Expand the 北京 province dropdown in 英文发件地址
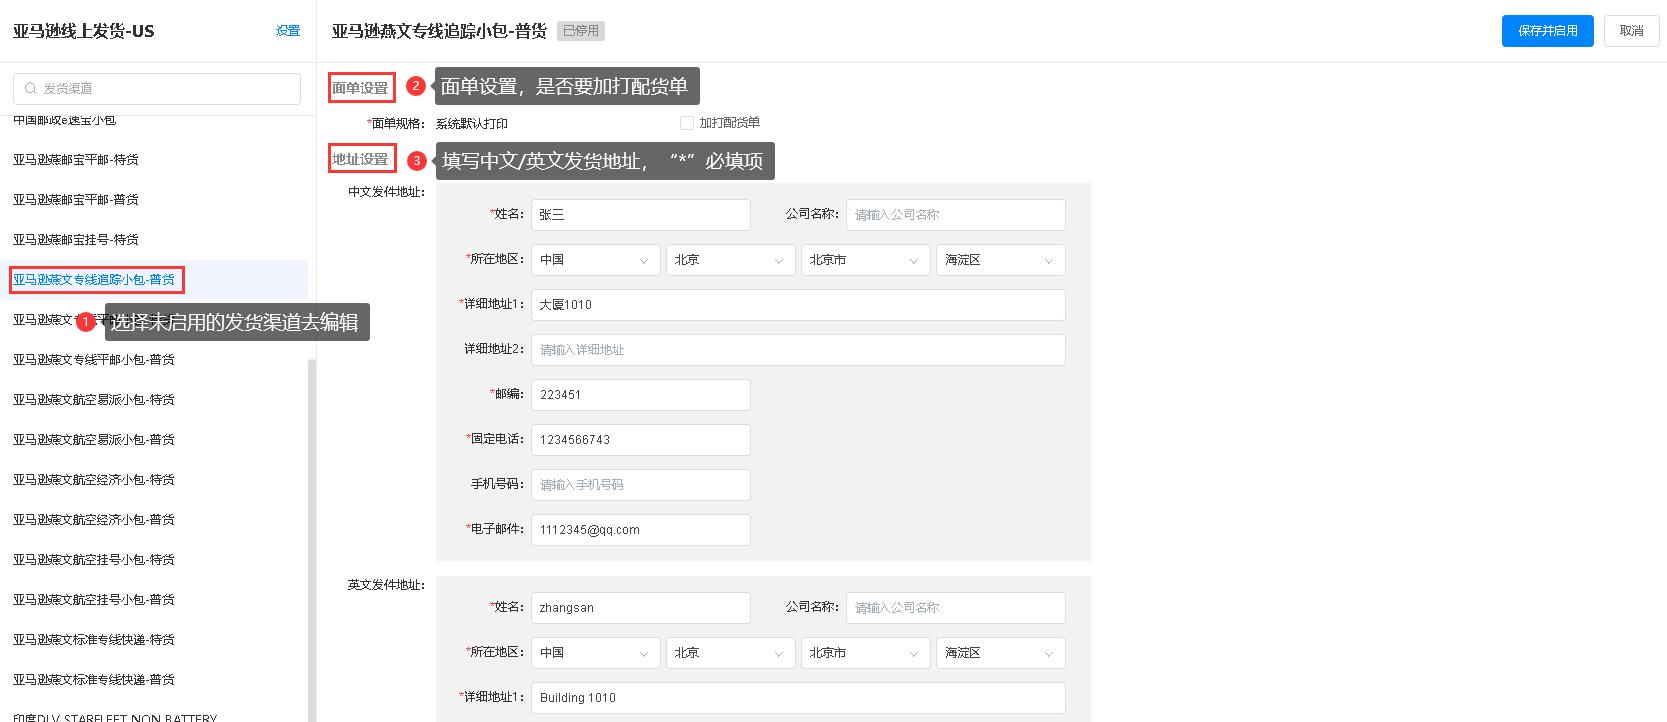The height and width of the screenshot is (722, 1667). tap(730, 653)
